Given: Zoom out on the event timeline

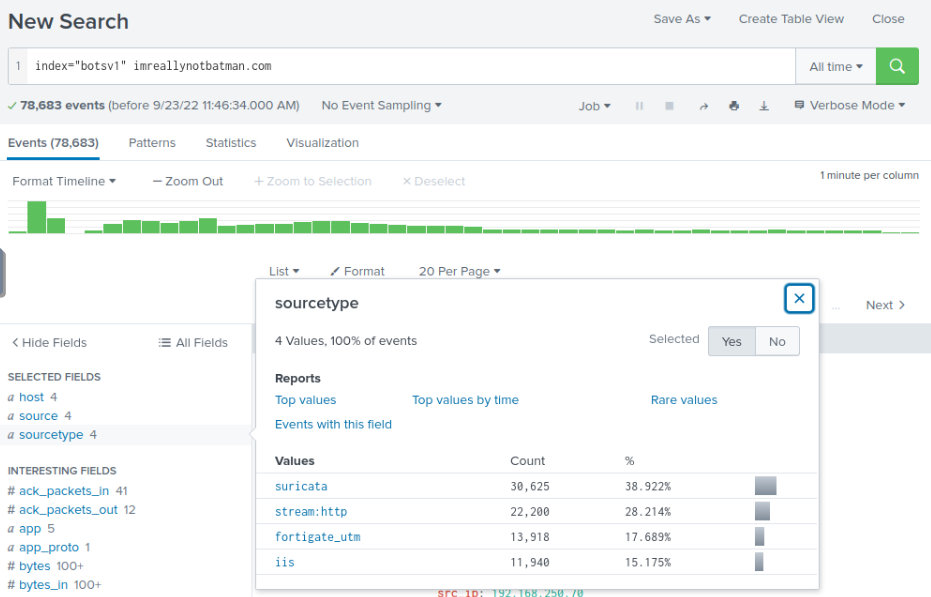Looking at the screenshot, I should (x=186, y=181).
